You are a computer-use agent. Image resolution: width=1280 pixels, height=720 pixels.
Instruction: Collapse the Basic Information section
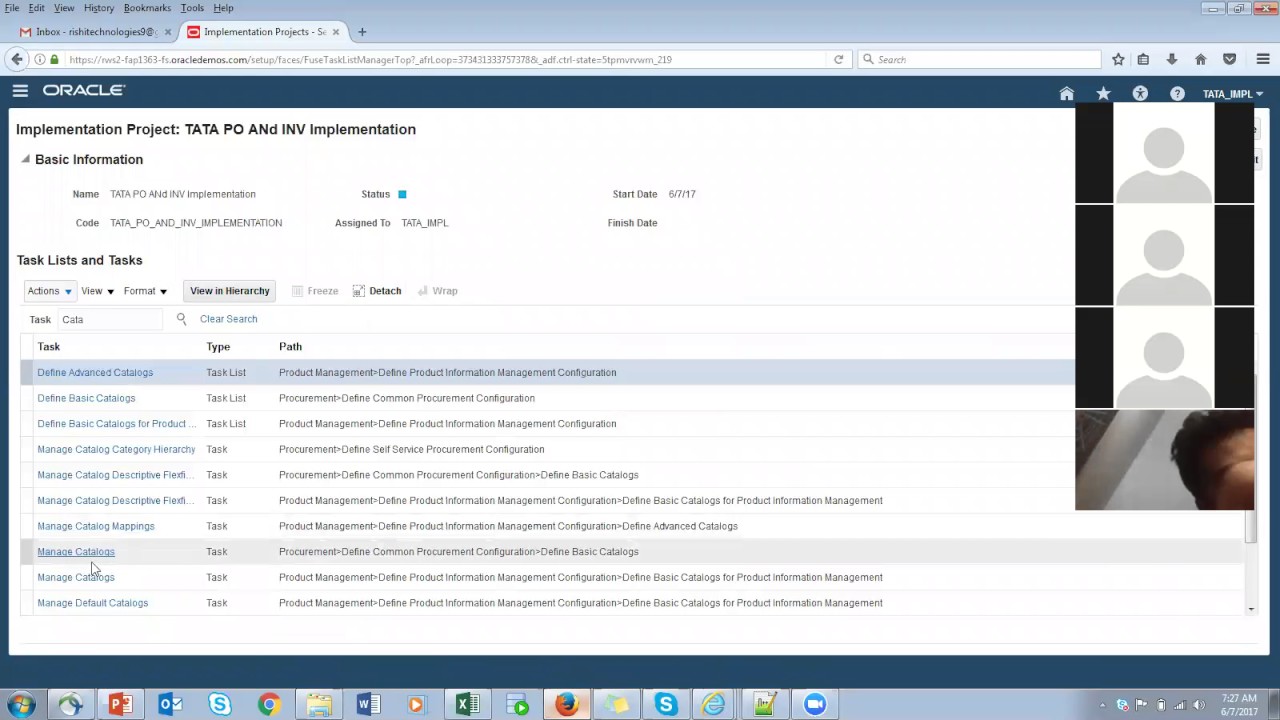click(25, 159)
